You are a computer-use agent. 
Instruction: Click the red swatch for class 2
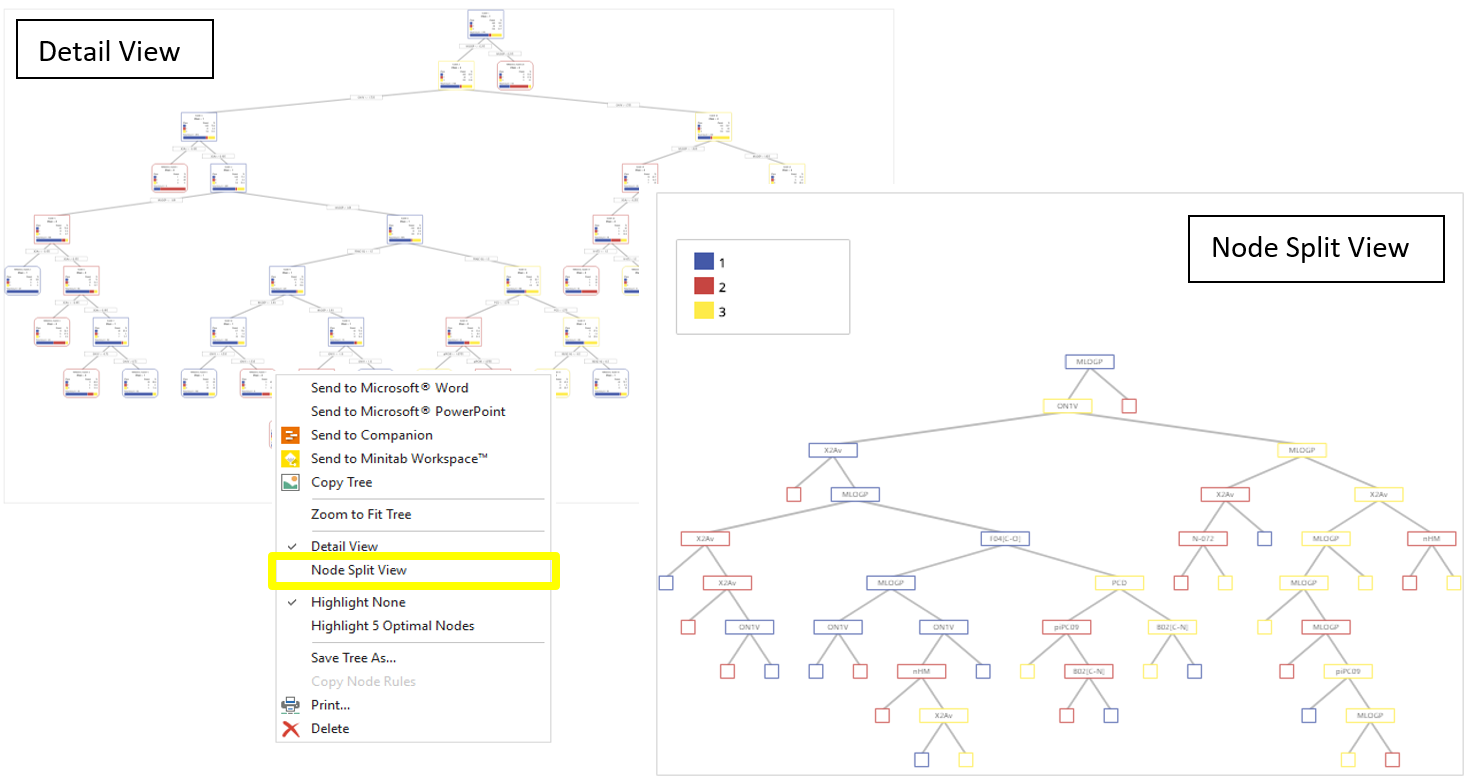(x=704, y=286)
